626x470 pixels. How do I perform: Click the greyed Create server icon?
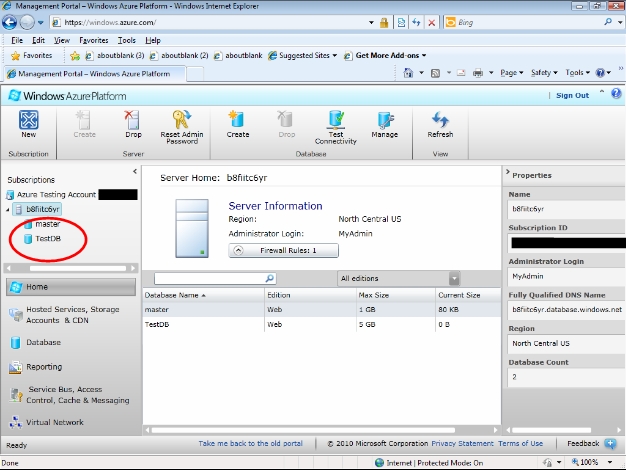pos(84,120)
